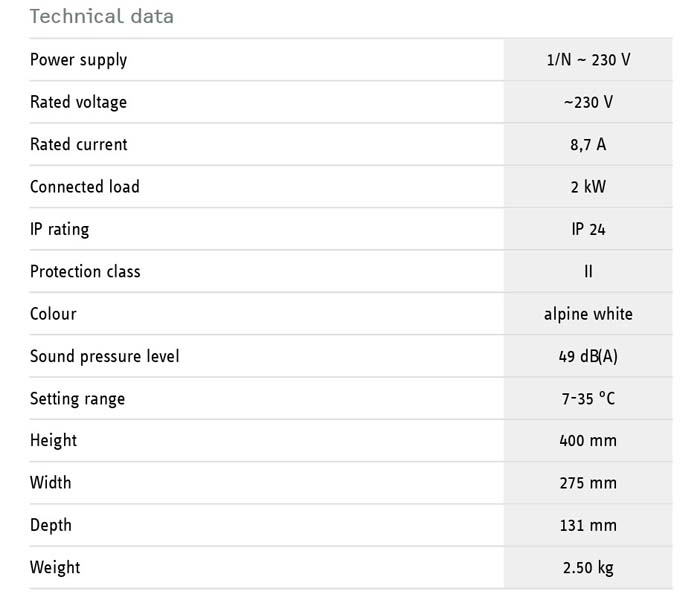Viewport: 700px width, 600px height.
Task: Select the Weight row label
Action: coord(55,568)
